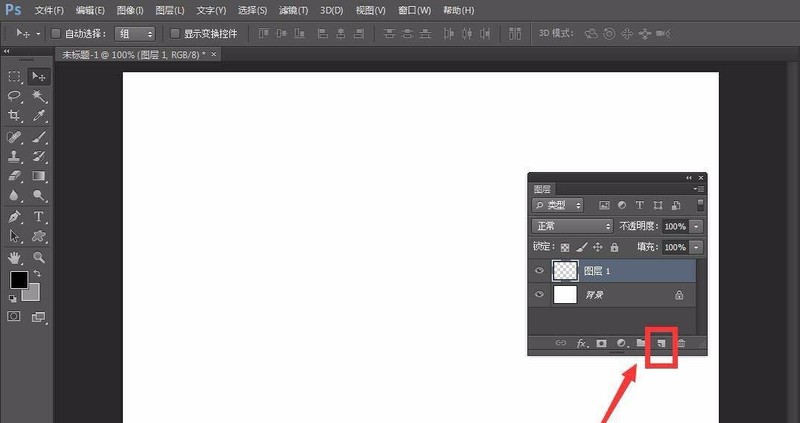
Task: Add a layer mask using panel icon
Action: tap(602, 344)
